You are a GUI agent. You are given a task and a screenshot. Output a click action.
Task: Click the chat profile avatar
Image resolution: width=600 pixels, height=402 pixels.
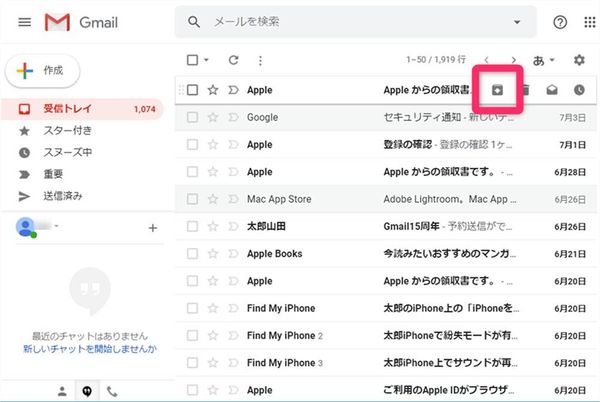(26, 226)
